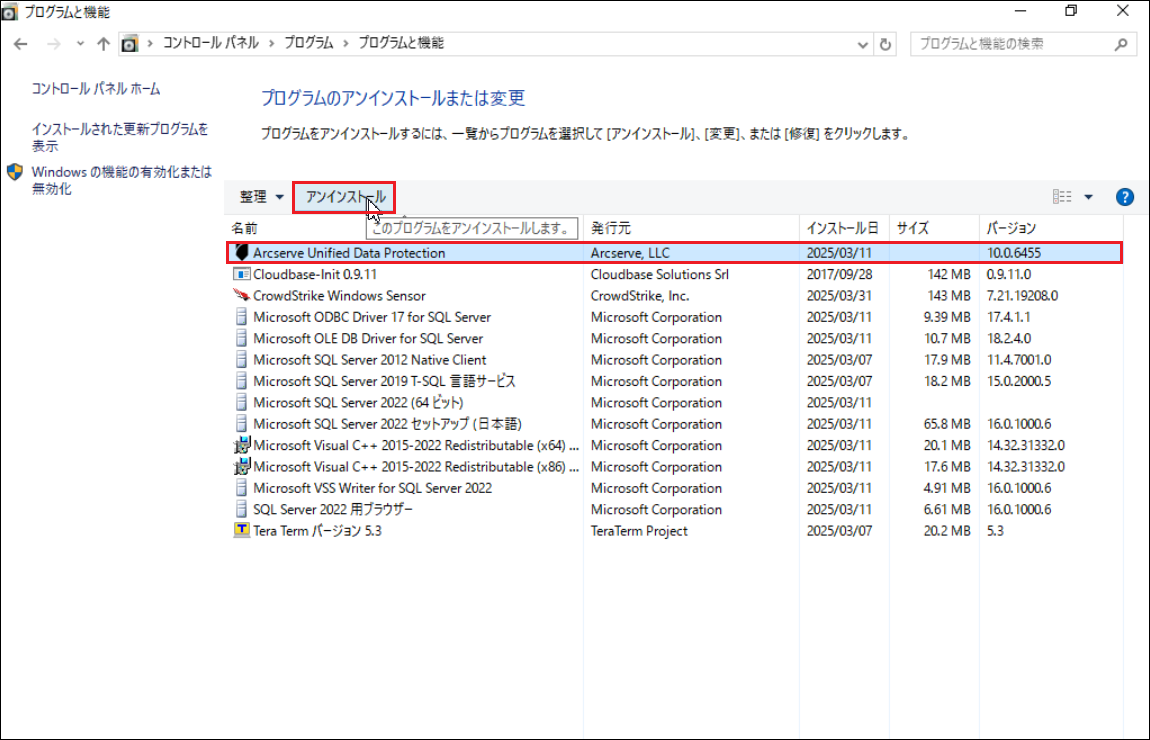Click CrowdStrike Windows Sensor falcon icon

(x=241, y=295)
